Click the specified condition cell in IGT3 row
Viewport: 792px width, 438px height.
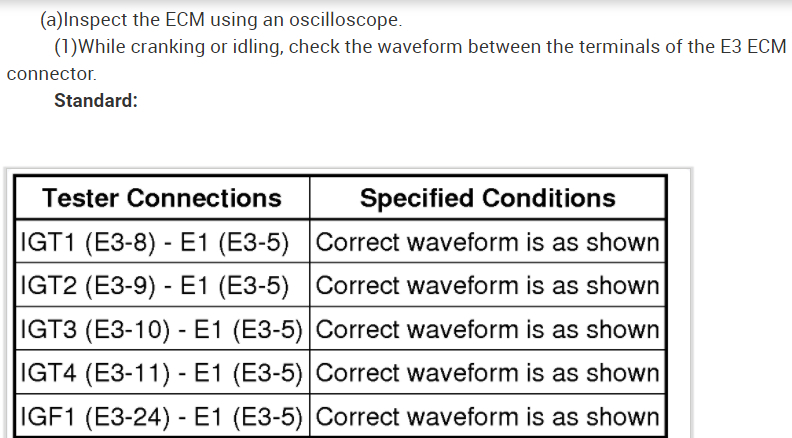pyautogui.click(x=487, y=330)
